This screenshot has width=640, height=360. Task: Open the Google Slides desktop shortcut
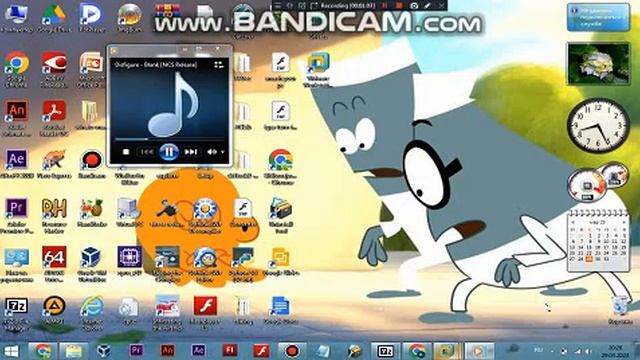click(x=280, y=261)
